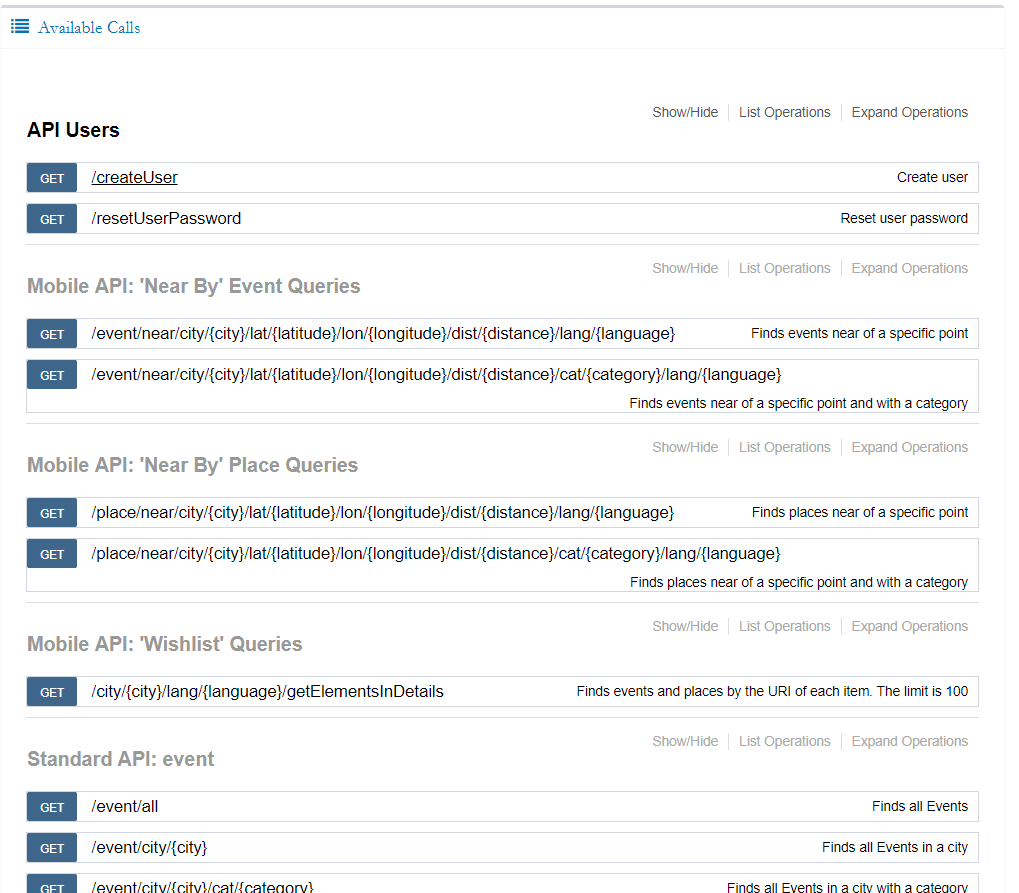Click the GET badge for /event/all
The width and height of the screenshot is (1019, 893).
tap(52, 807)
